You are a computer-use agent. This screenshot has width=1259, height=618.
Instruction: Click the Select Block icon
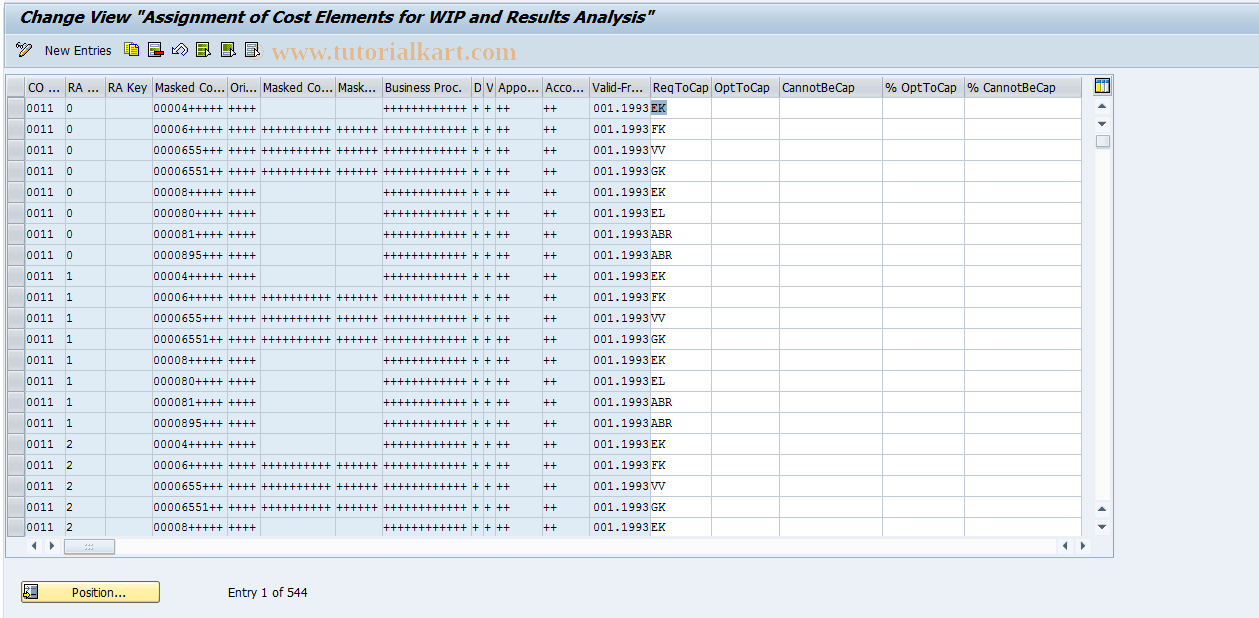click(x=226, y=50)
